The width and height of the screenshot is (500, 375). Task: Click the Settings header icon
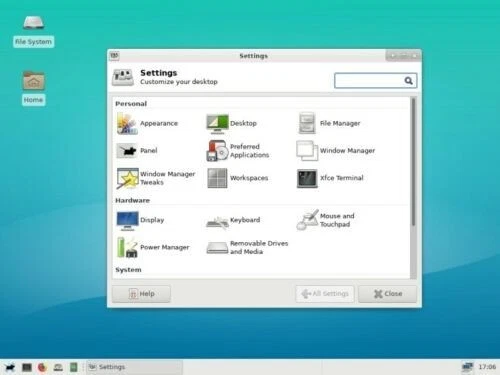pyautogui.click(x=123, y=77)
